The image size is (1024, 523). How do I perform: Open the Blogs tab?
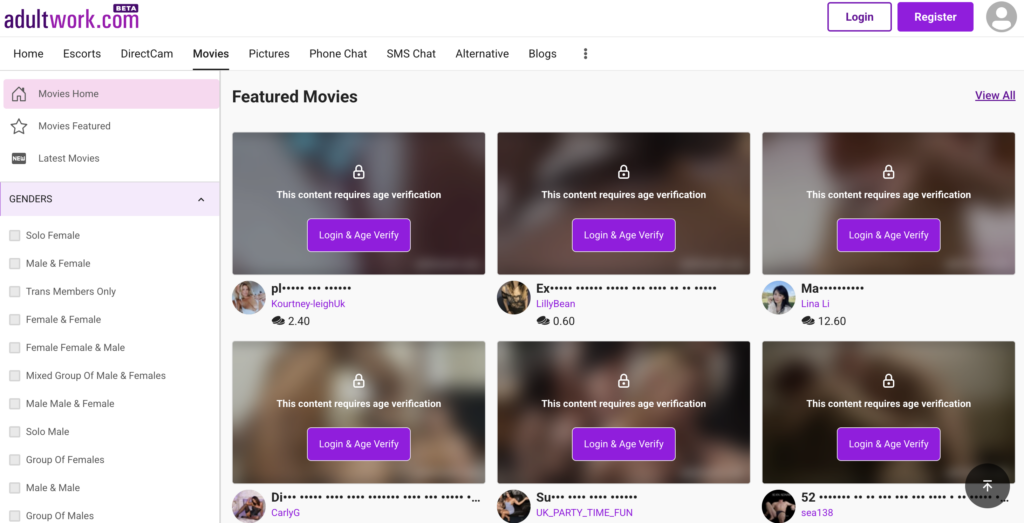543,54
